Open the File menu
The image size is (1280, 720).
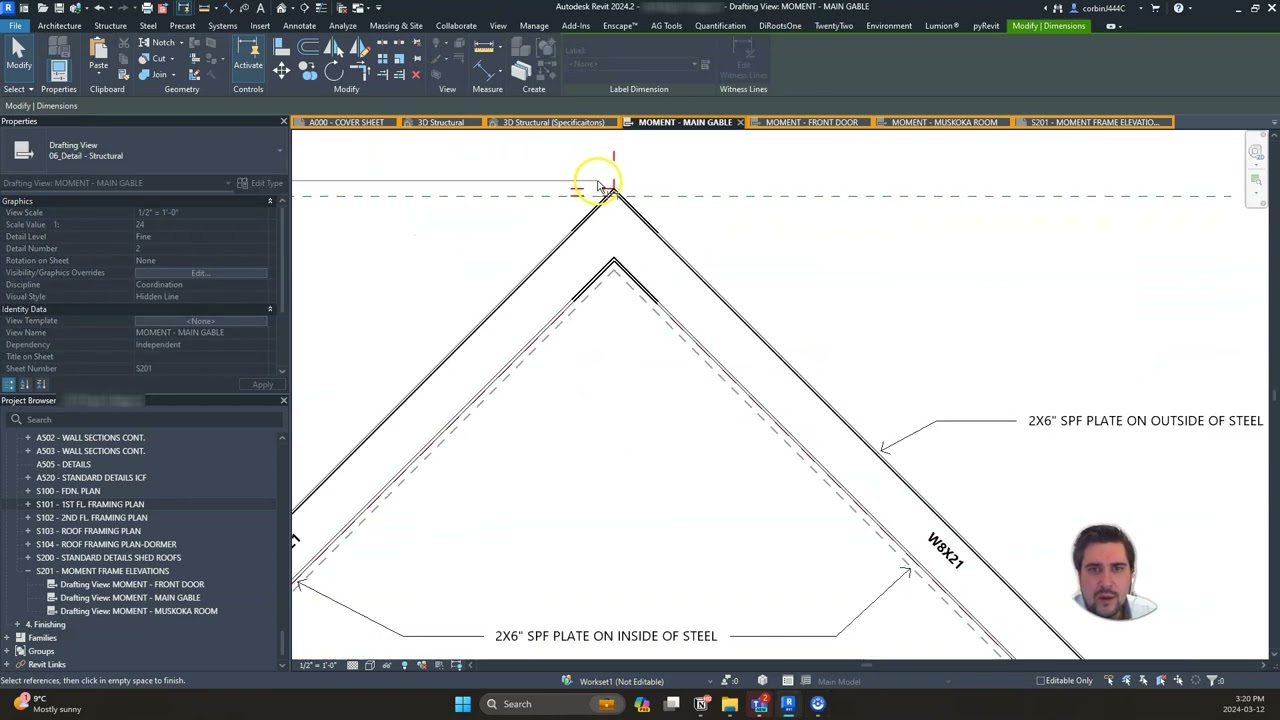point(15,26)
